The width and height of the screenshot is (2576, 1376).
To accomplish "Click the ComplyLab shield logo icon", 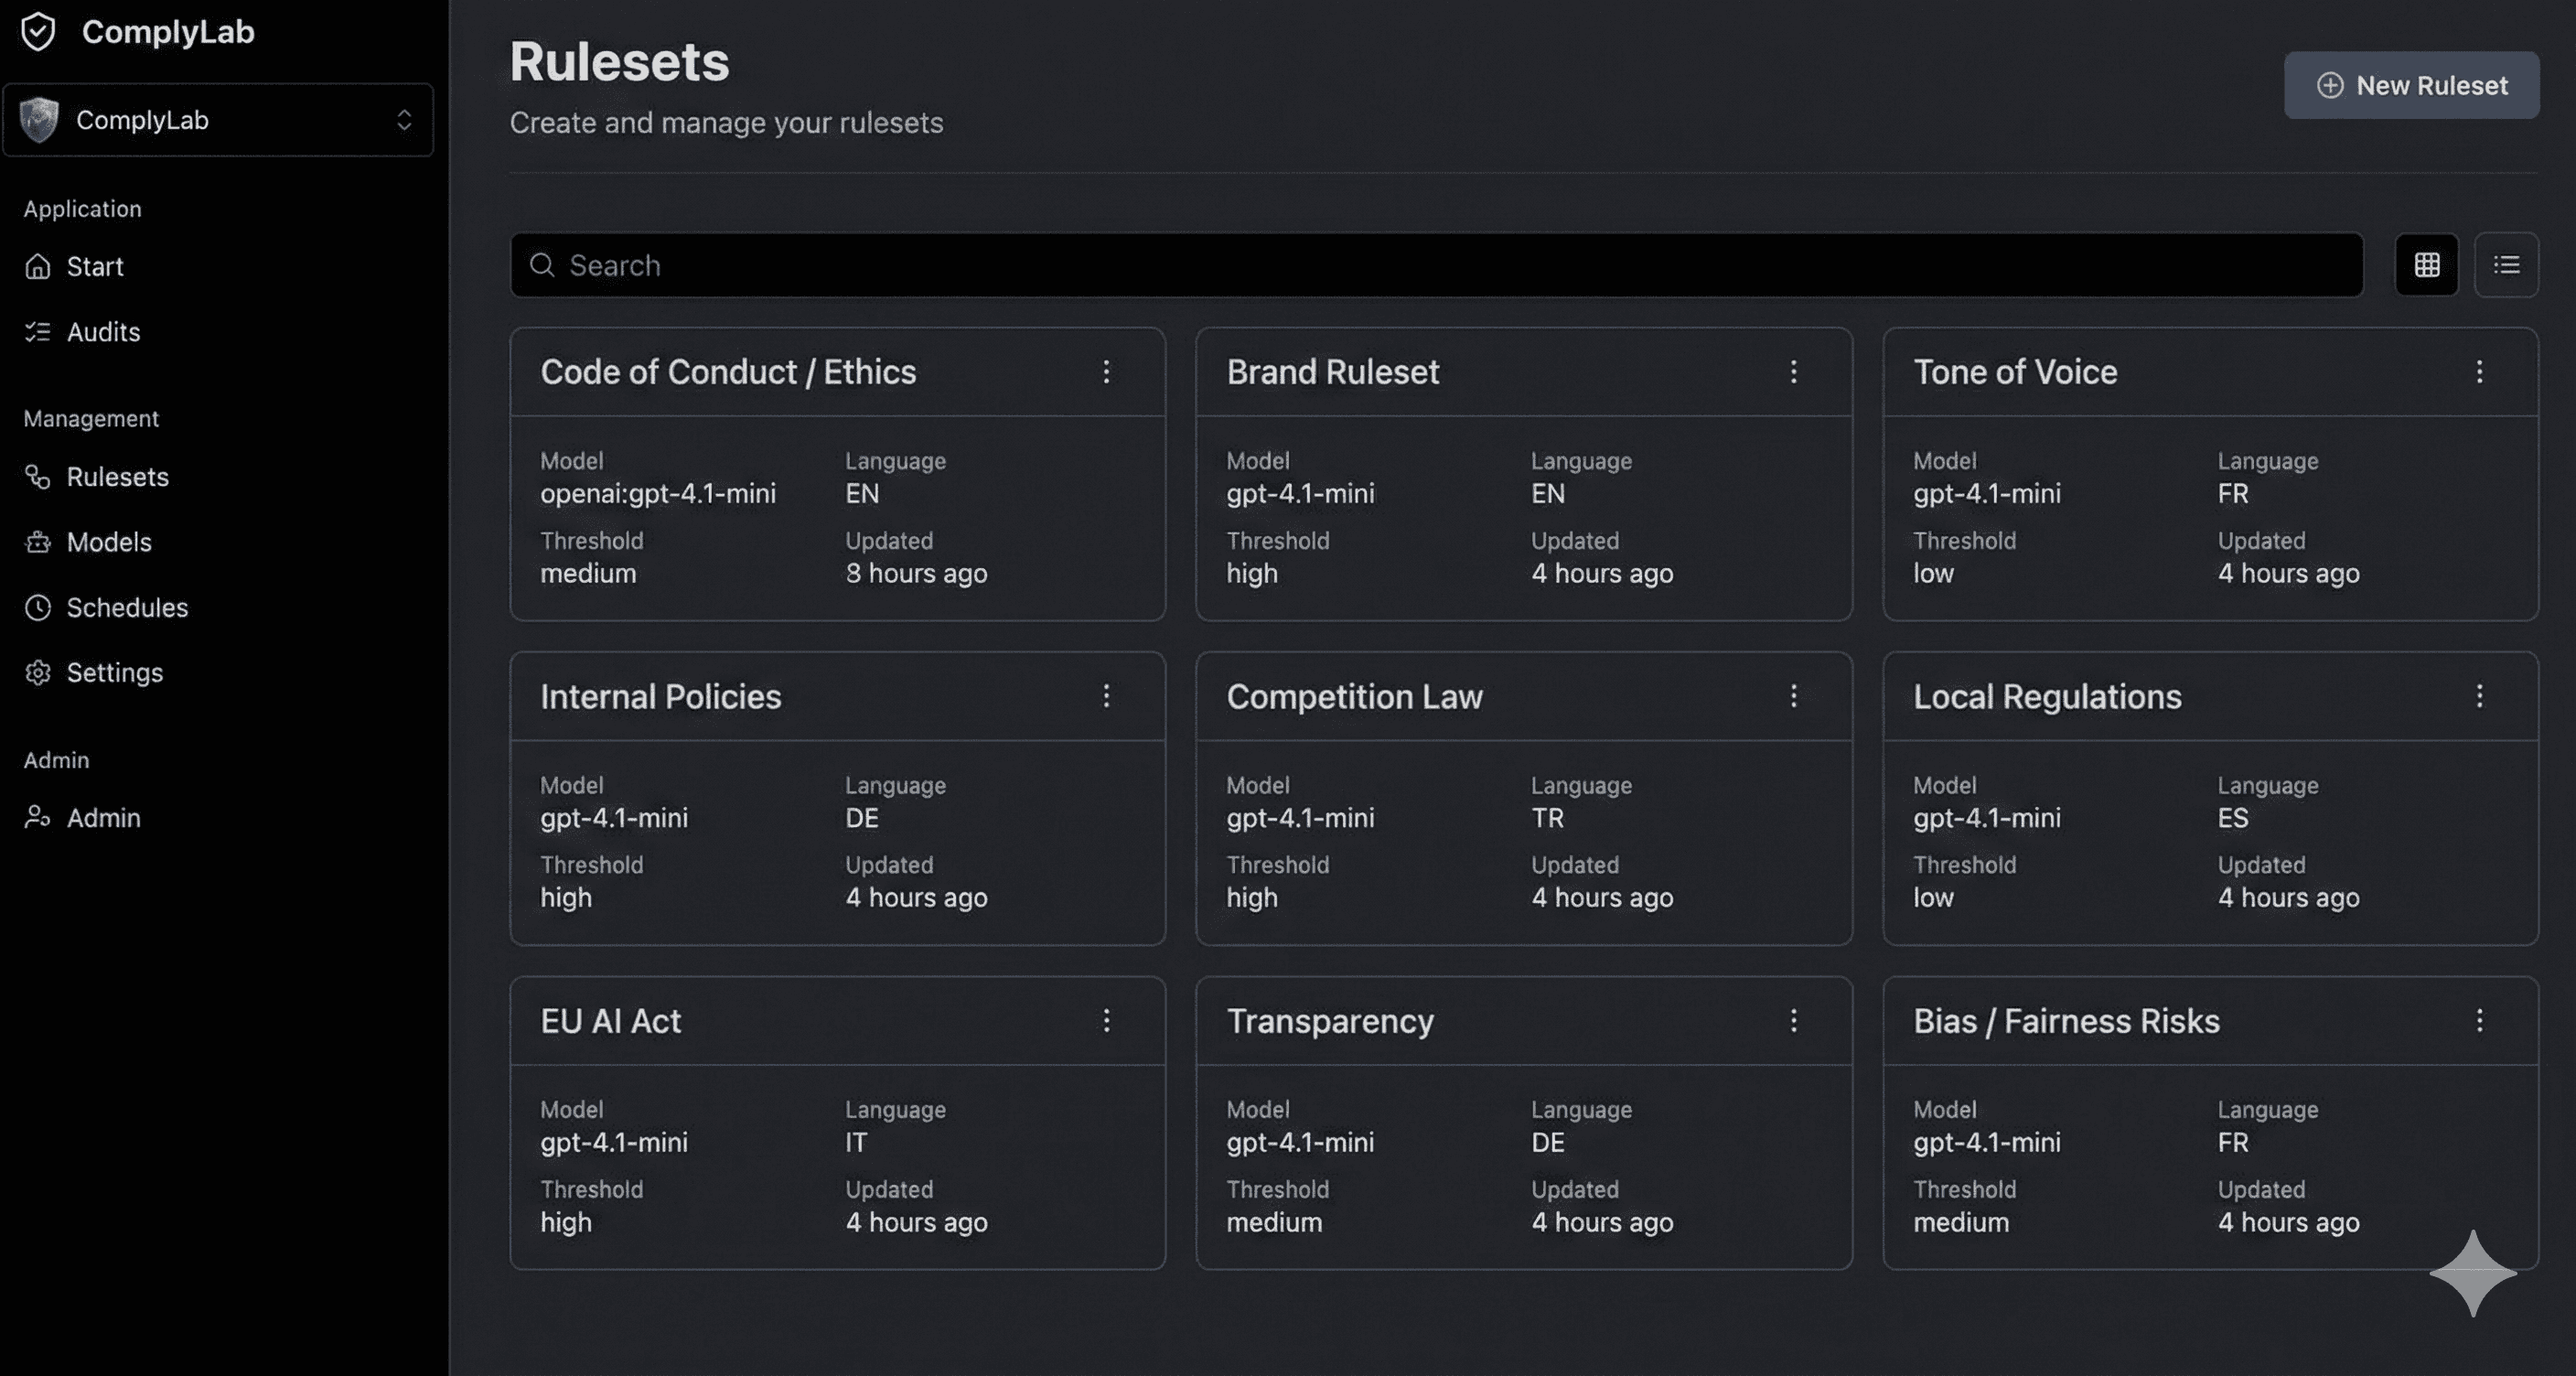I will (38, 32).
